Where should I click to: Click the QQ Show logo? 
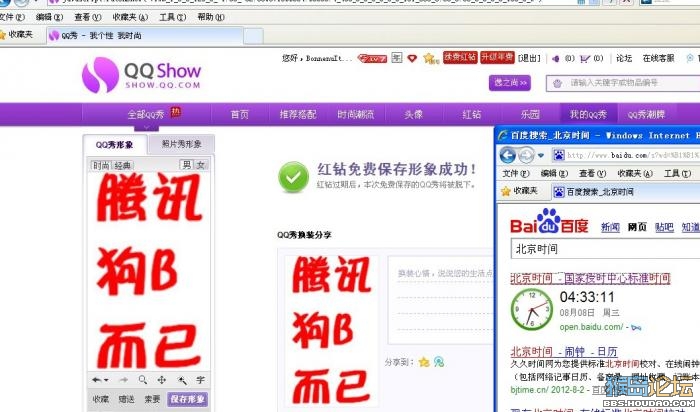tap(142, 75)
